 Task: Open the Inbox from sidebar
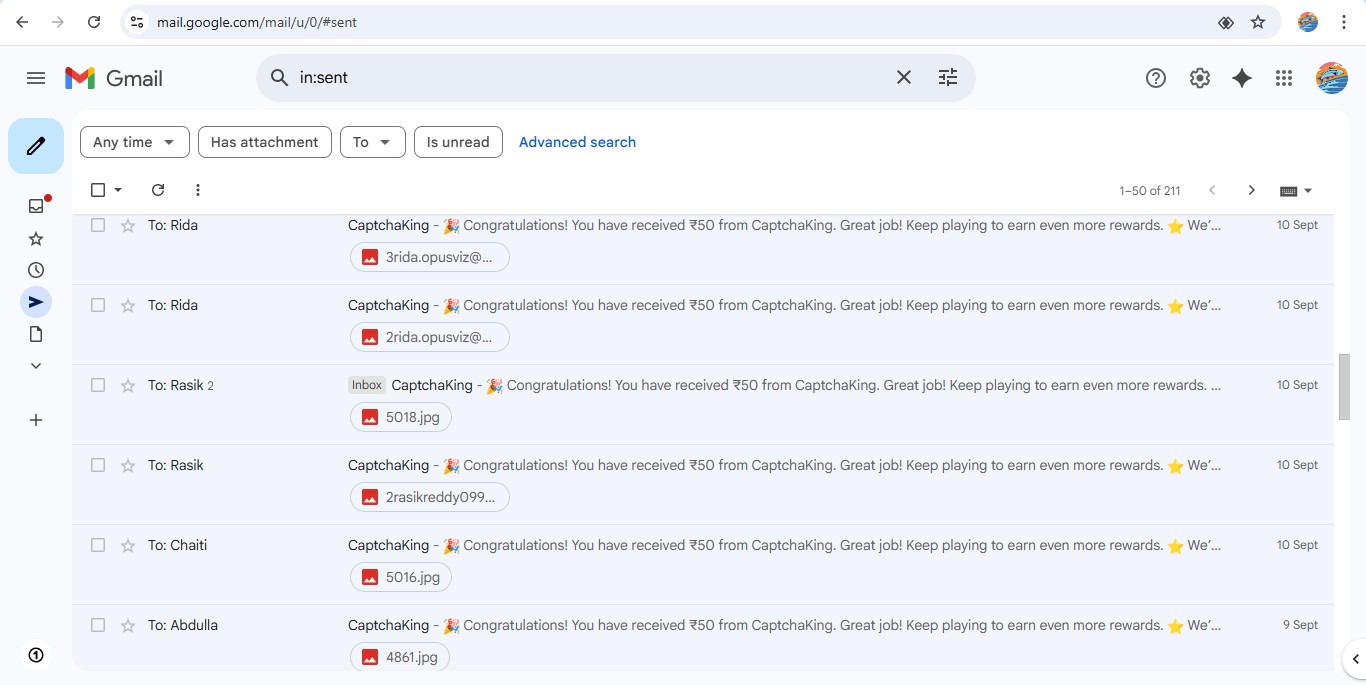[36, 206]
